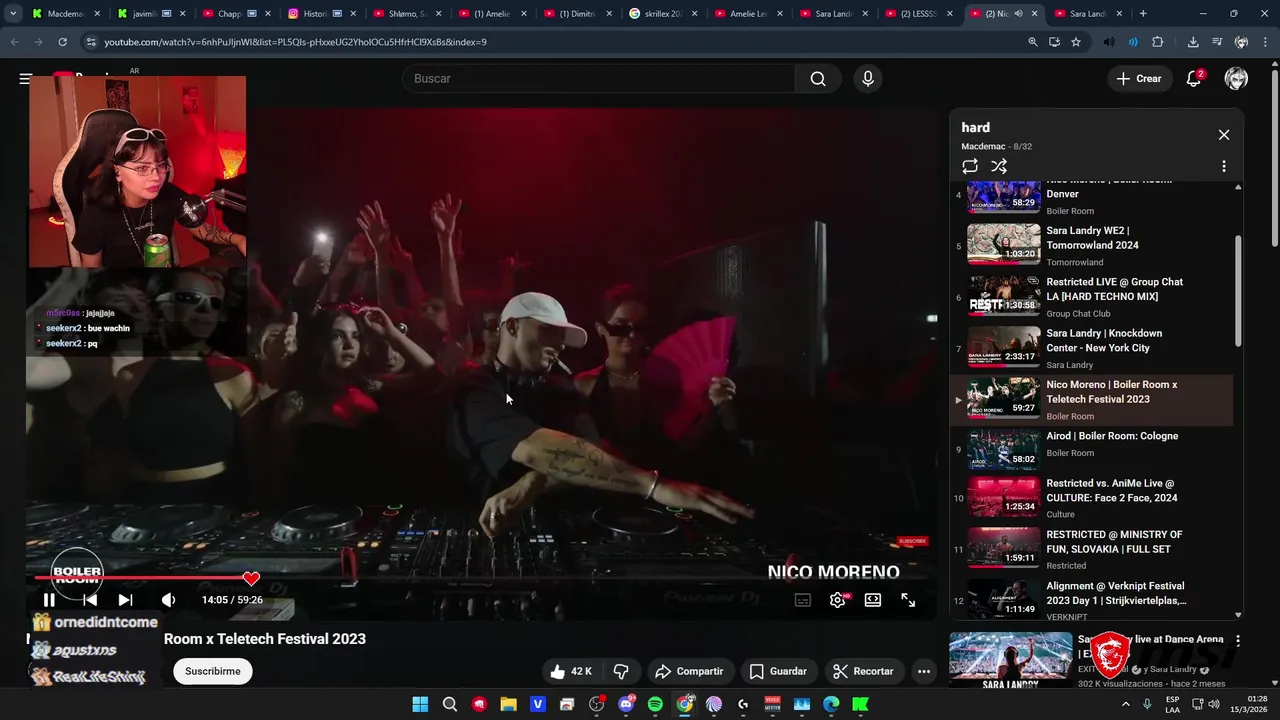Screen dimensions: 1280x720
Task: Skip to the next video in playlist
Action: point(125,600)
